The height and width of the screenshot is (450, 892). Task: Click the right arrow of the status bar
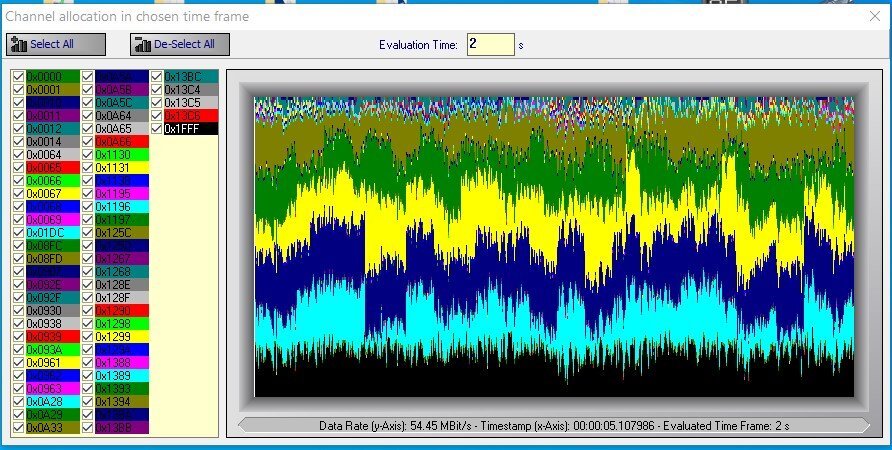[863, 425]
